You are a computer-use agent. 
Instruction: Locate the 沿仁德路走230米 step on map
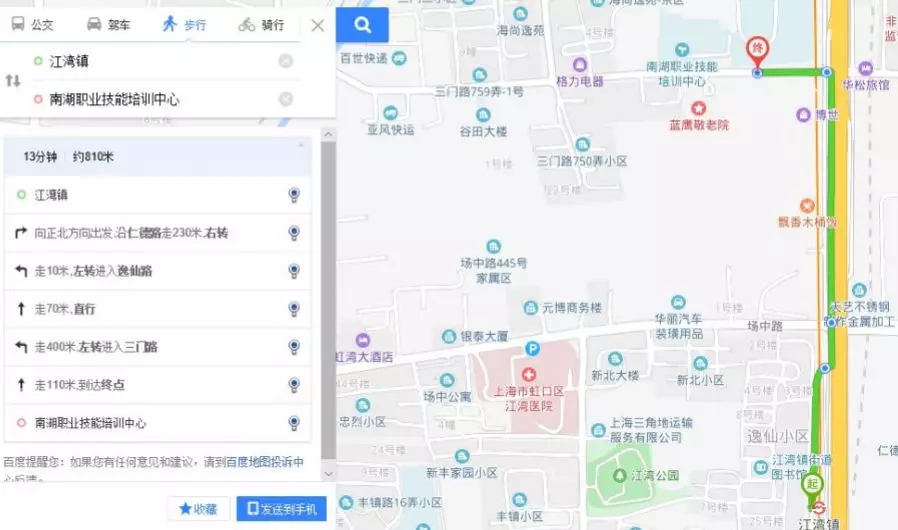click(x=294, y=233)
